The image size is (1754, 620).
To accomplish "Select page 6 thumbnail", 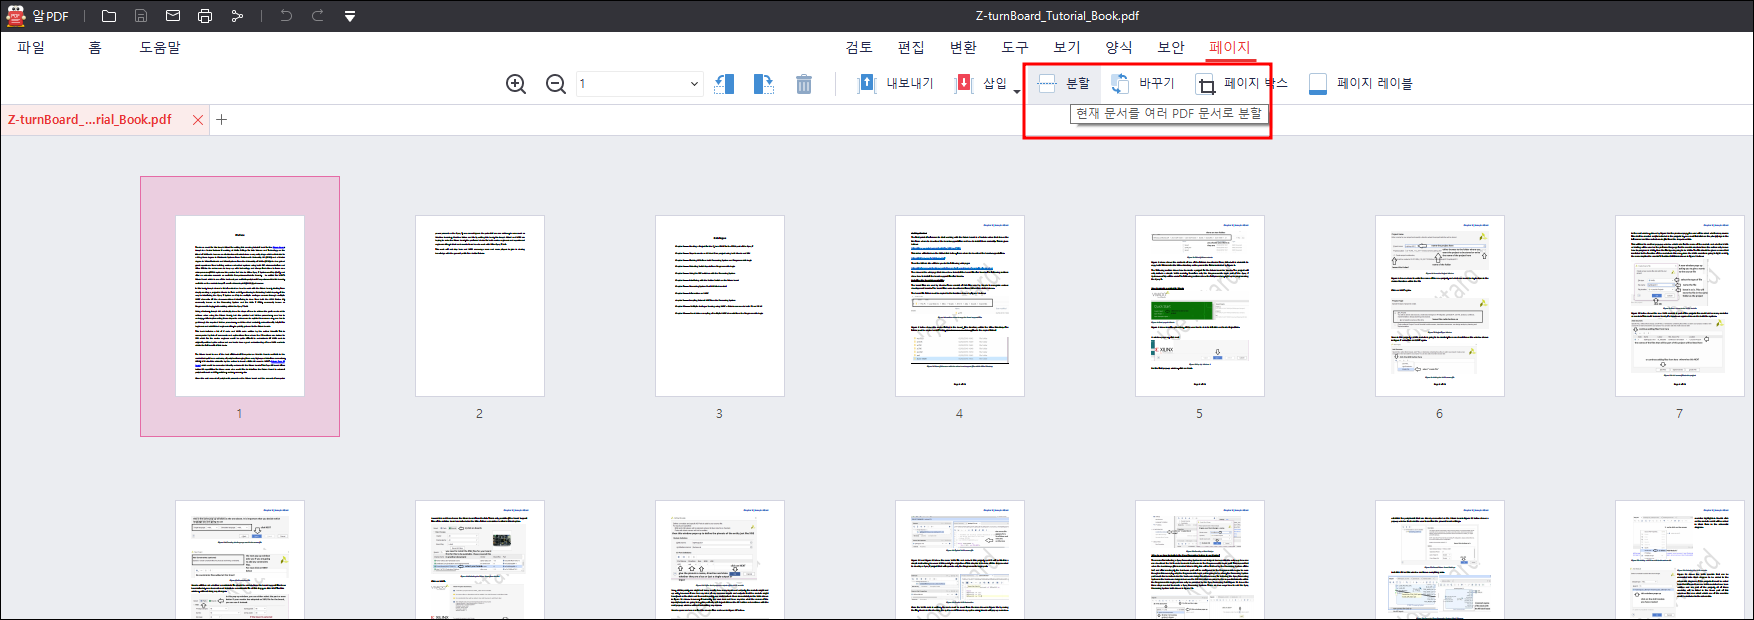I will coord(1440,306).
